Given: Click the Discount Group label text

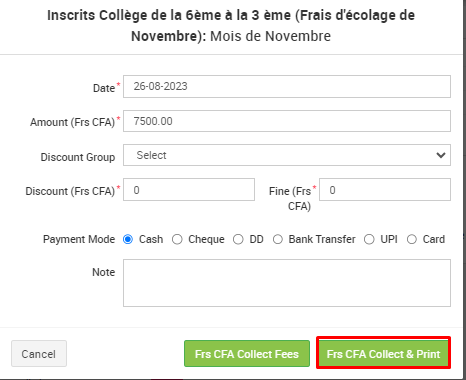Looking at the screenshot, I should click(x=78, y=157).
